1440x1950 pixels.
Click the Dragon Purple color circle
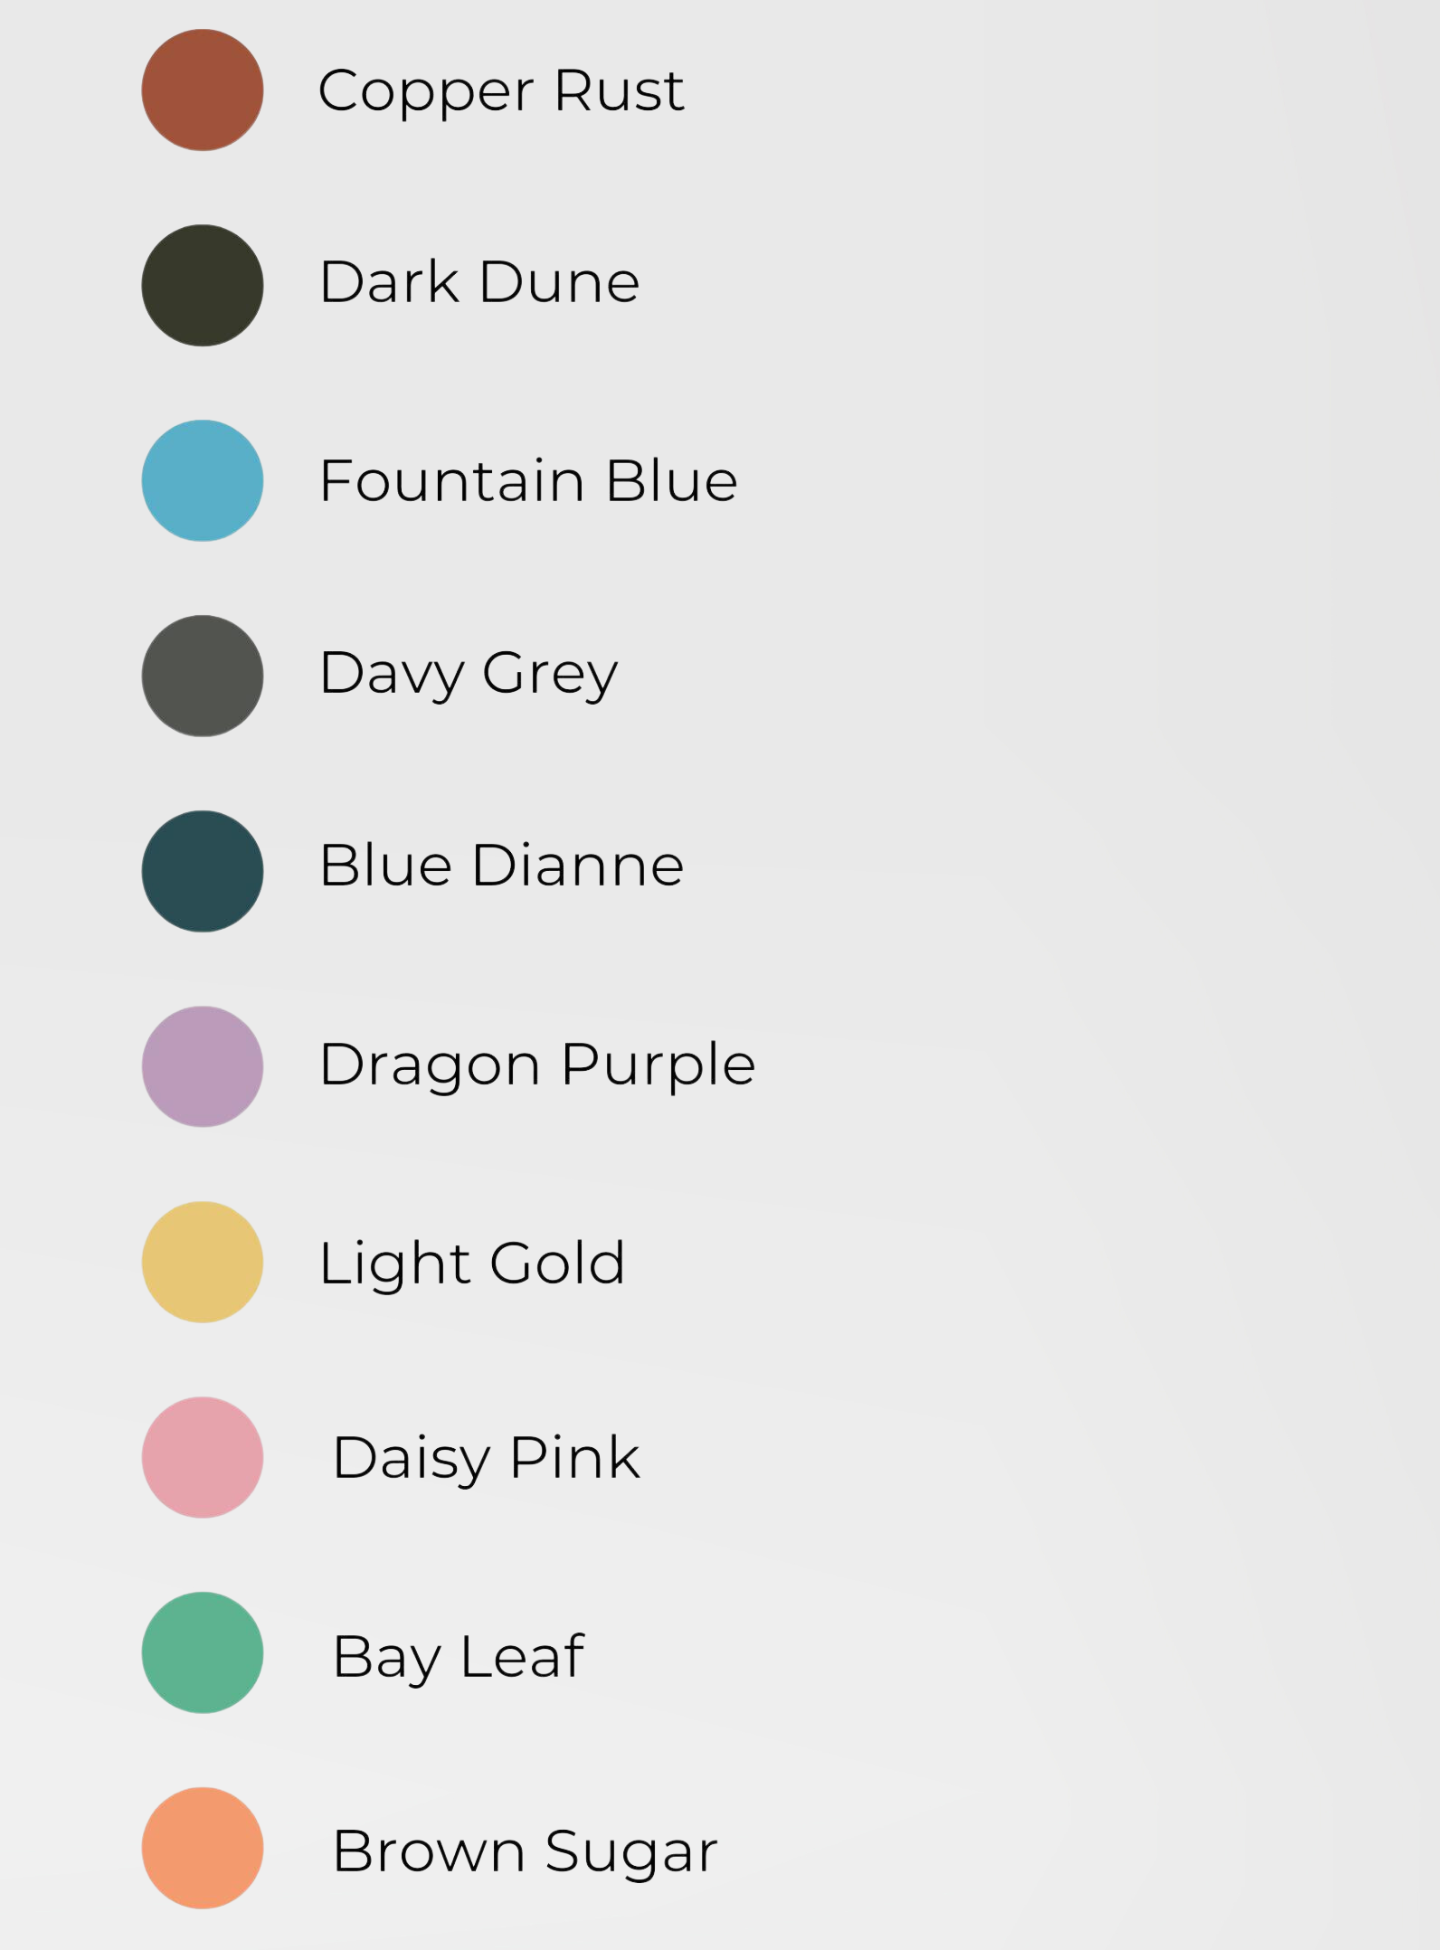[202, 1066]
